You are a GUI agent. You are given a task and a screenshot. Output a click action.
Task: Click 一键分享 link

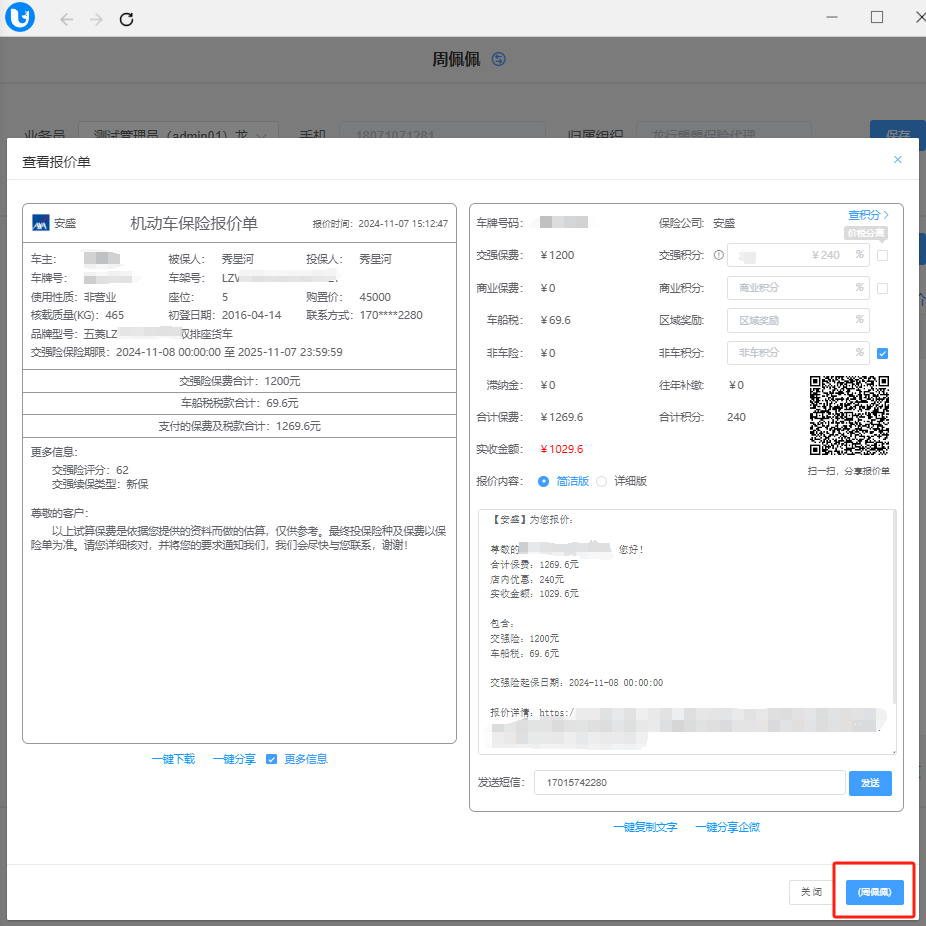(x=234, y=759)
